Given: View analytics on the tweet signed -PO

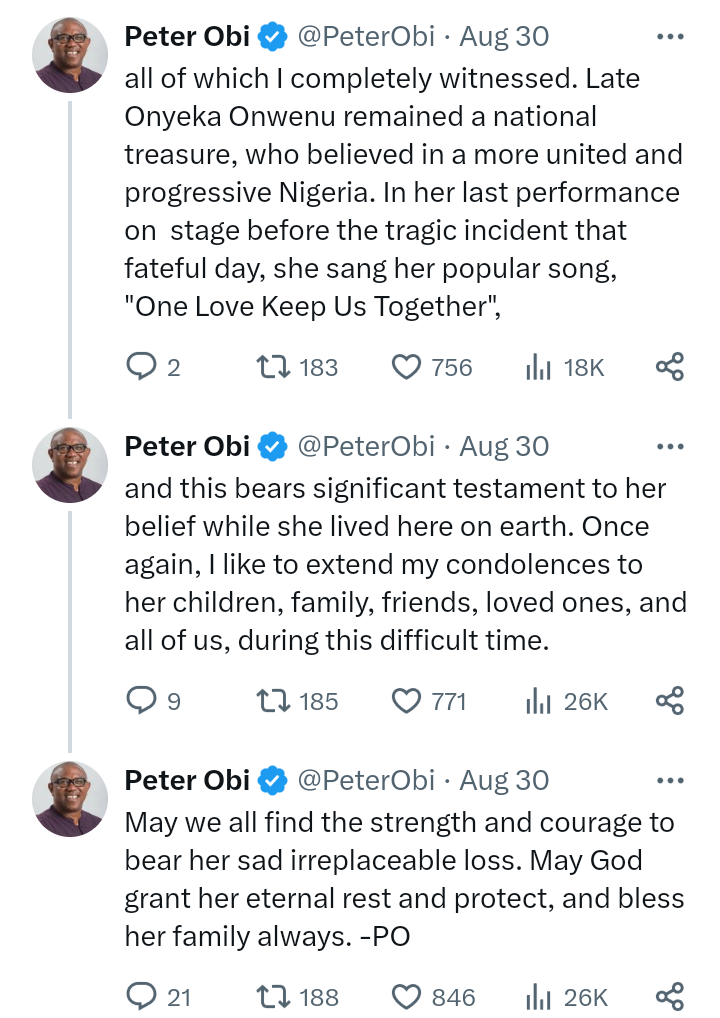Looking at the screenshot, I should pyautogui.click(x=539, y=996).
